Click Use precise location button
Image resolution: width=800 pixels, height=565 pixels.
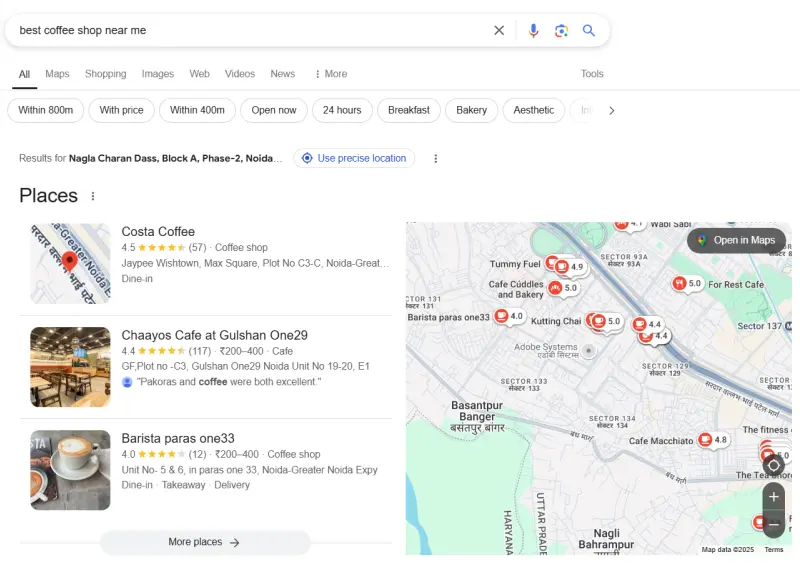pyautogui.click(x=354, y=158)
